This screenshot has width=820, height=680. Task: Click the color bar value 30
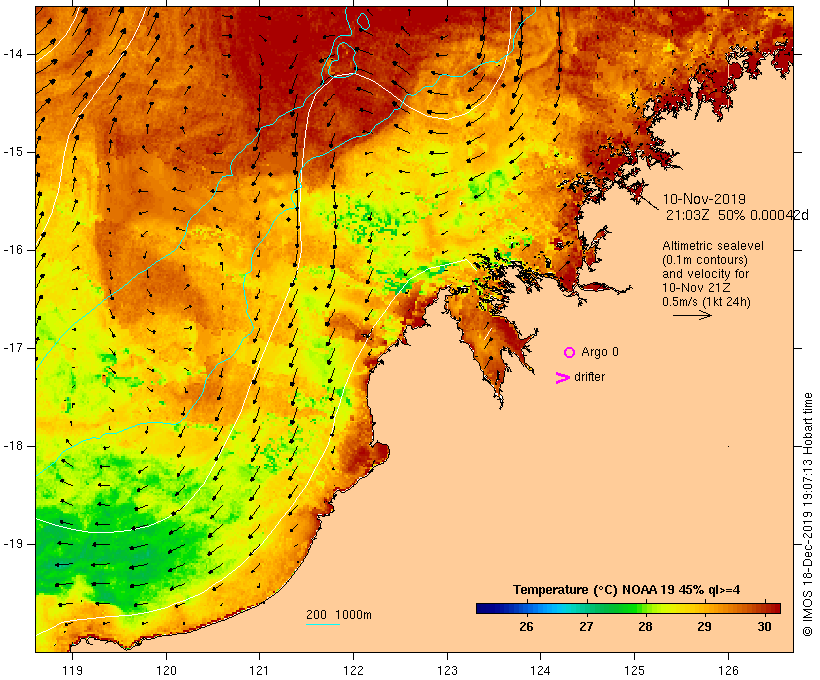pos(764,626)
